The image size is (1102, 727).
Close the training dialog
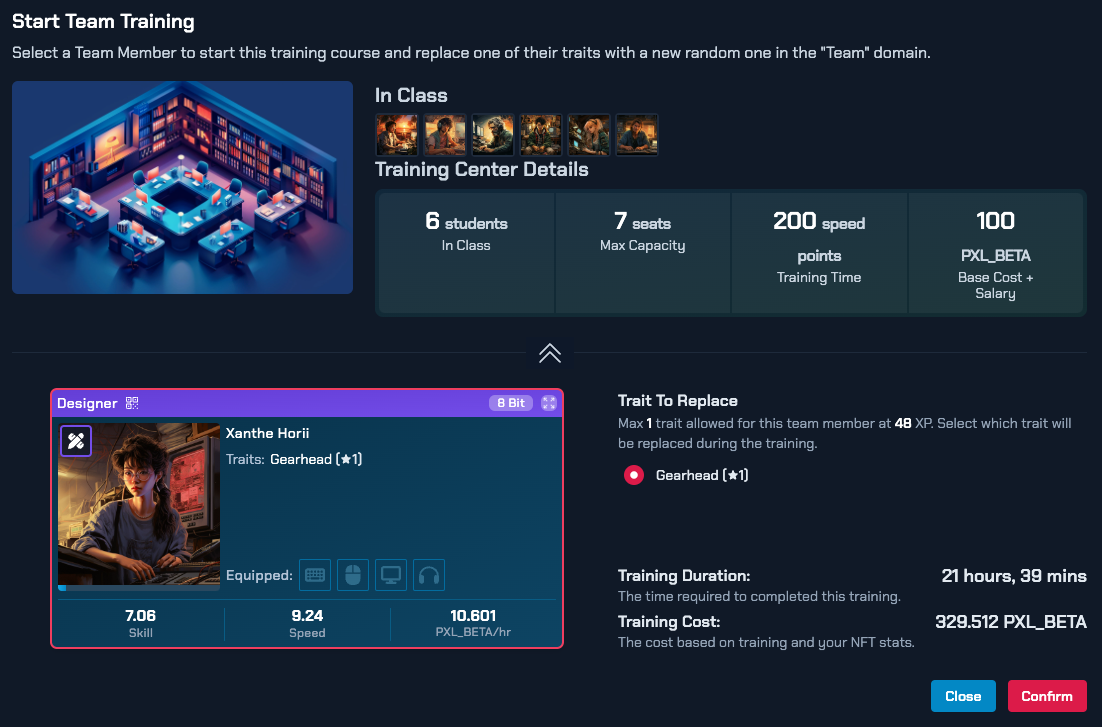click(x=963, y=696)
